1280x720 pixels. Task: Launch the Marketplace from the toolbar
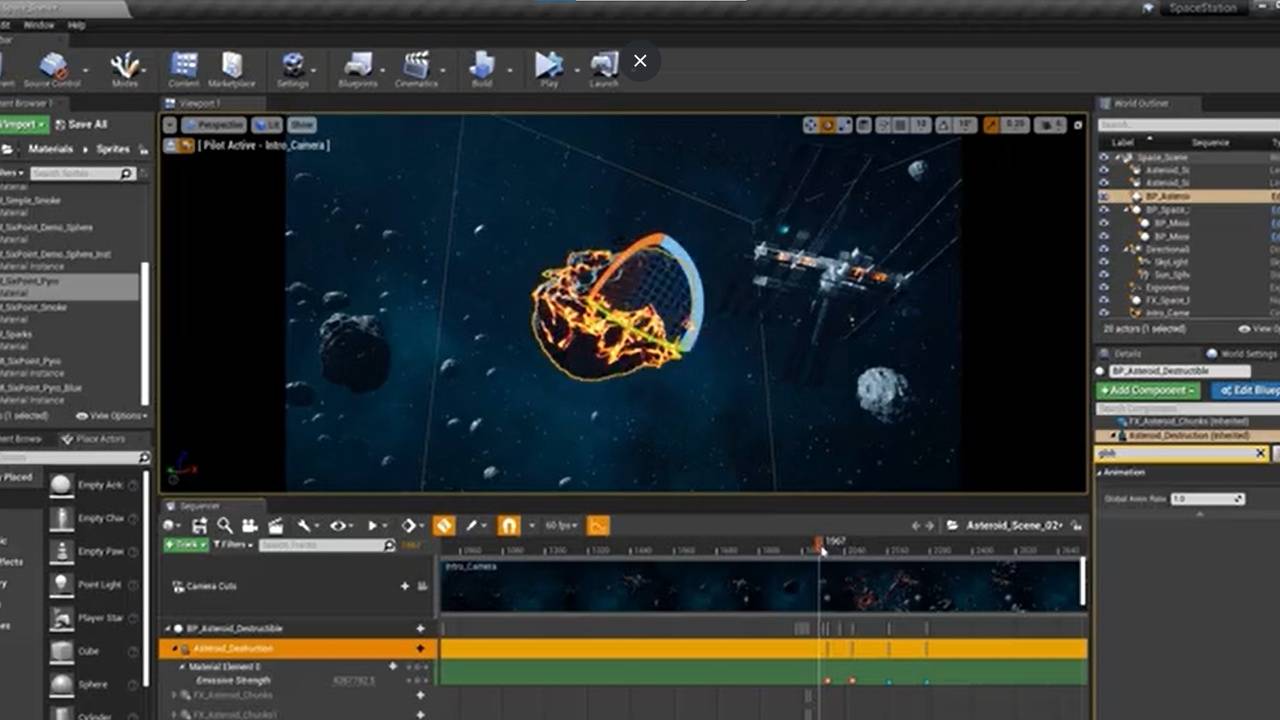(x=232, y=64)
